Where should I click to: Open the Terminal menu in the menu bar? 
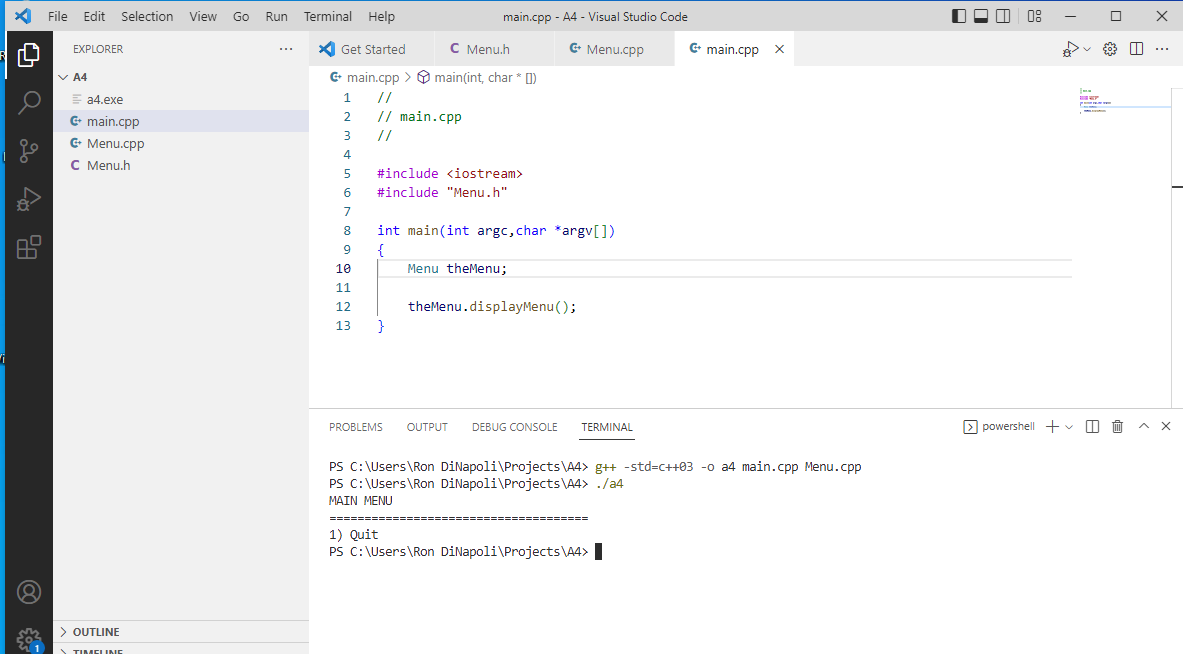(327, 16)
